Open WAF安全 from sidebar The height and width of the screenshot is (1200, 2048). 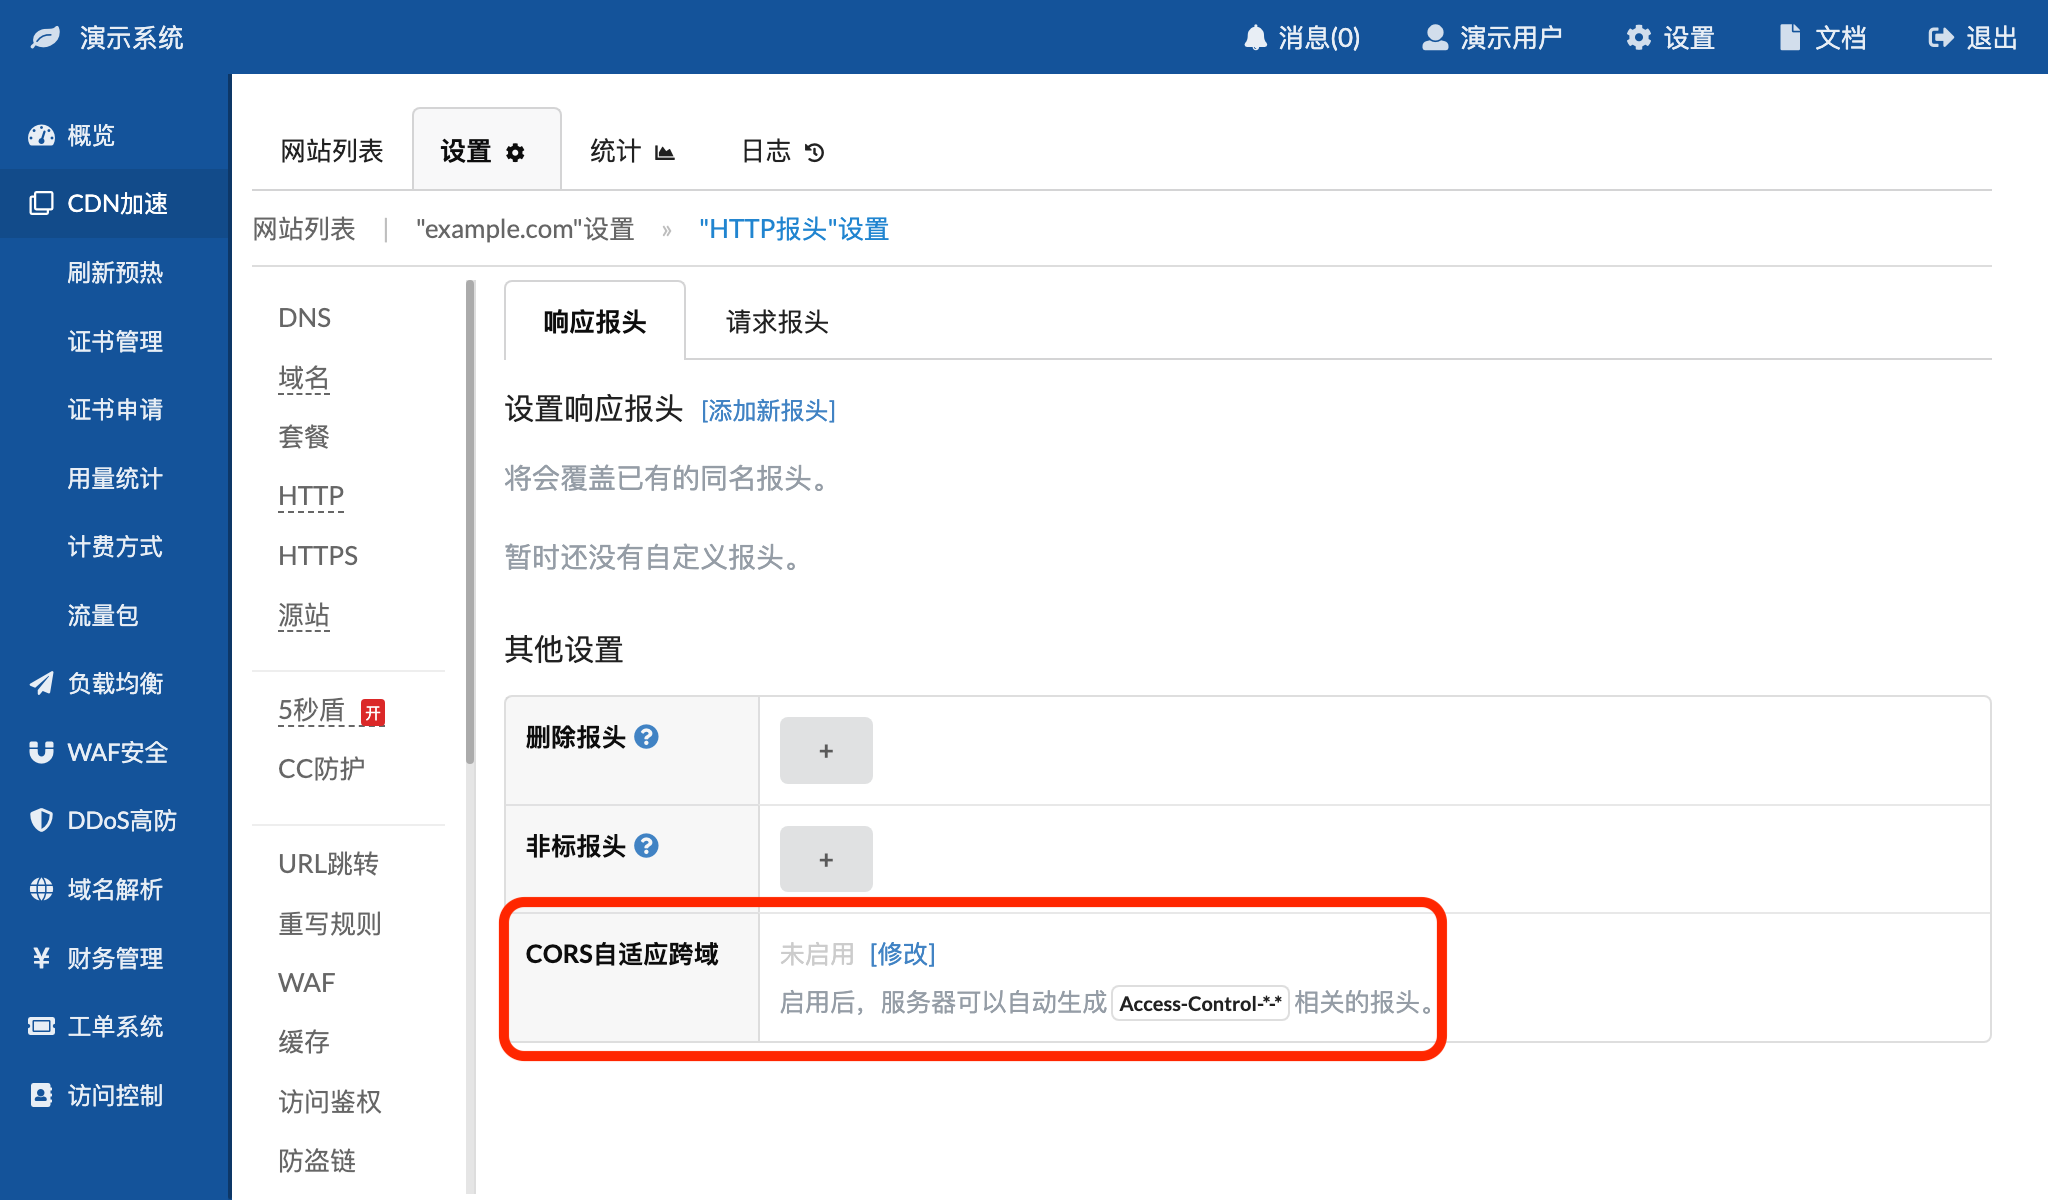(116, 752)
